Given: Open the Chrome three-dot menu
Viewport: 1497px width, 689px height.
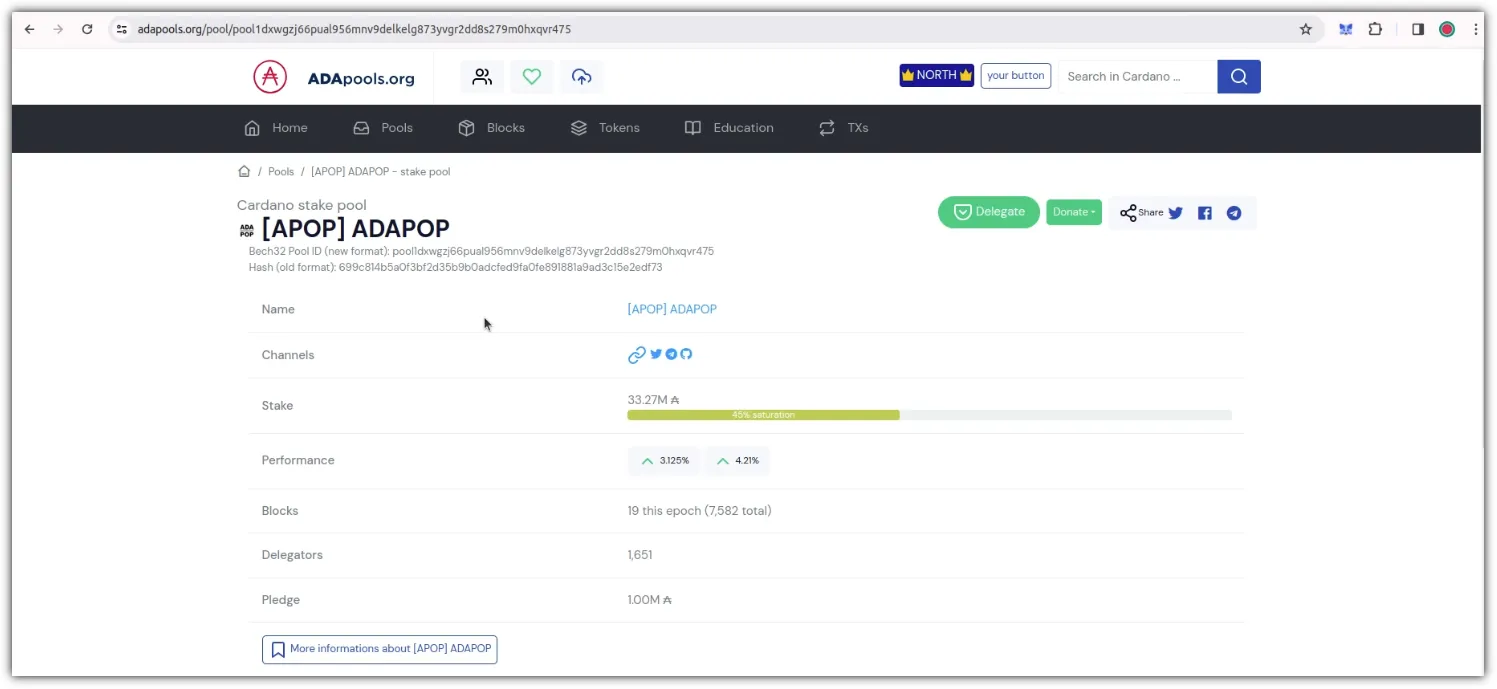Looking at the screenshot, I should pos(1476,29).
